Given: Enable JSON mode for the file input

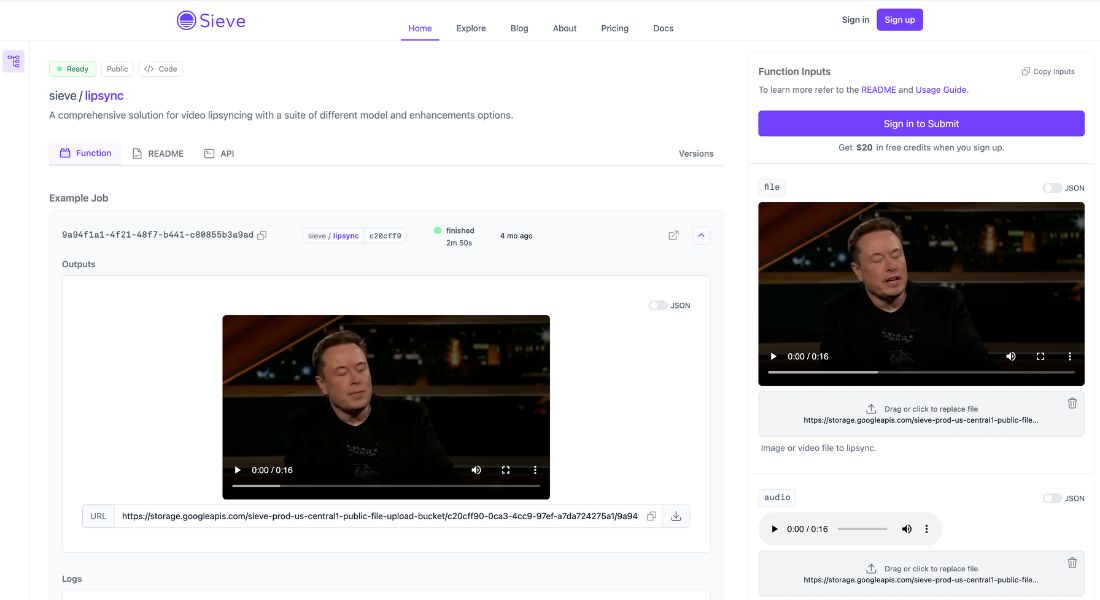Looking at the screenshot, I should pyautogui.click(x=1051, y=187).
